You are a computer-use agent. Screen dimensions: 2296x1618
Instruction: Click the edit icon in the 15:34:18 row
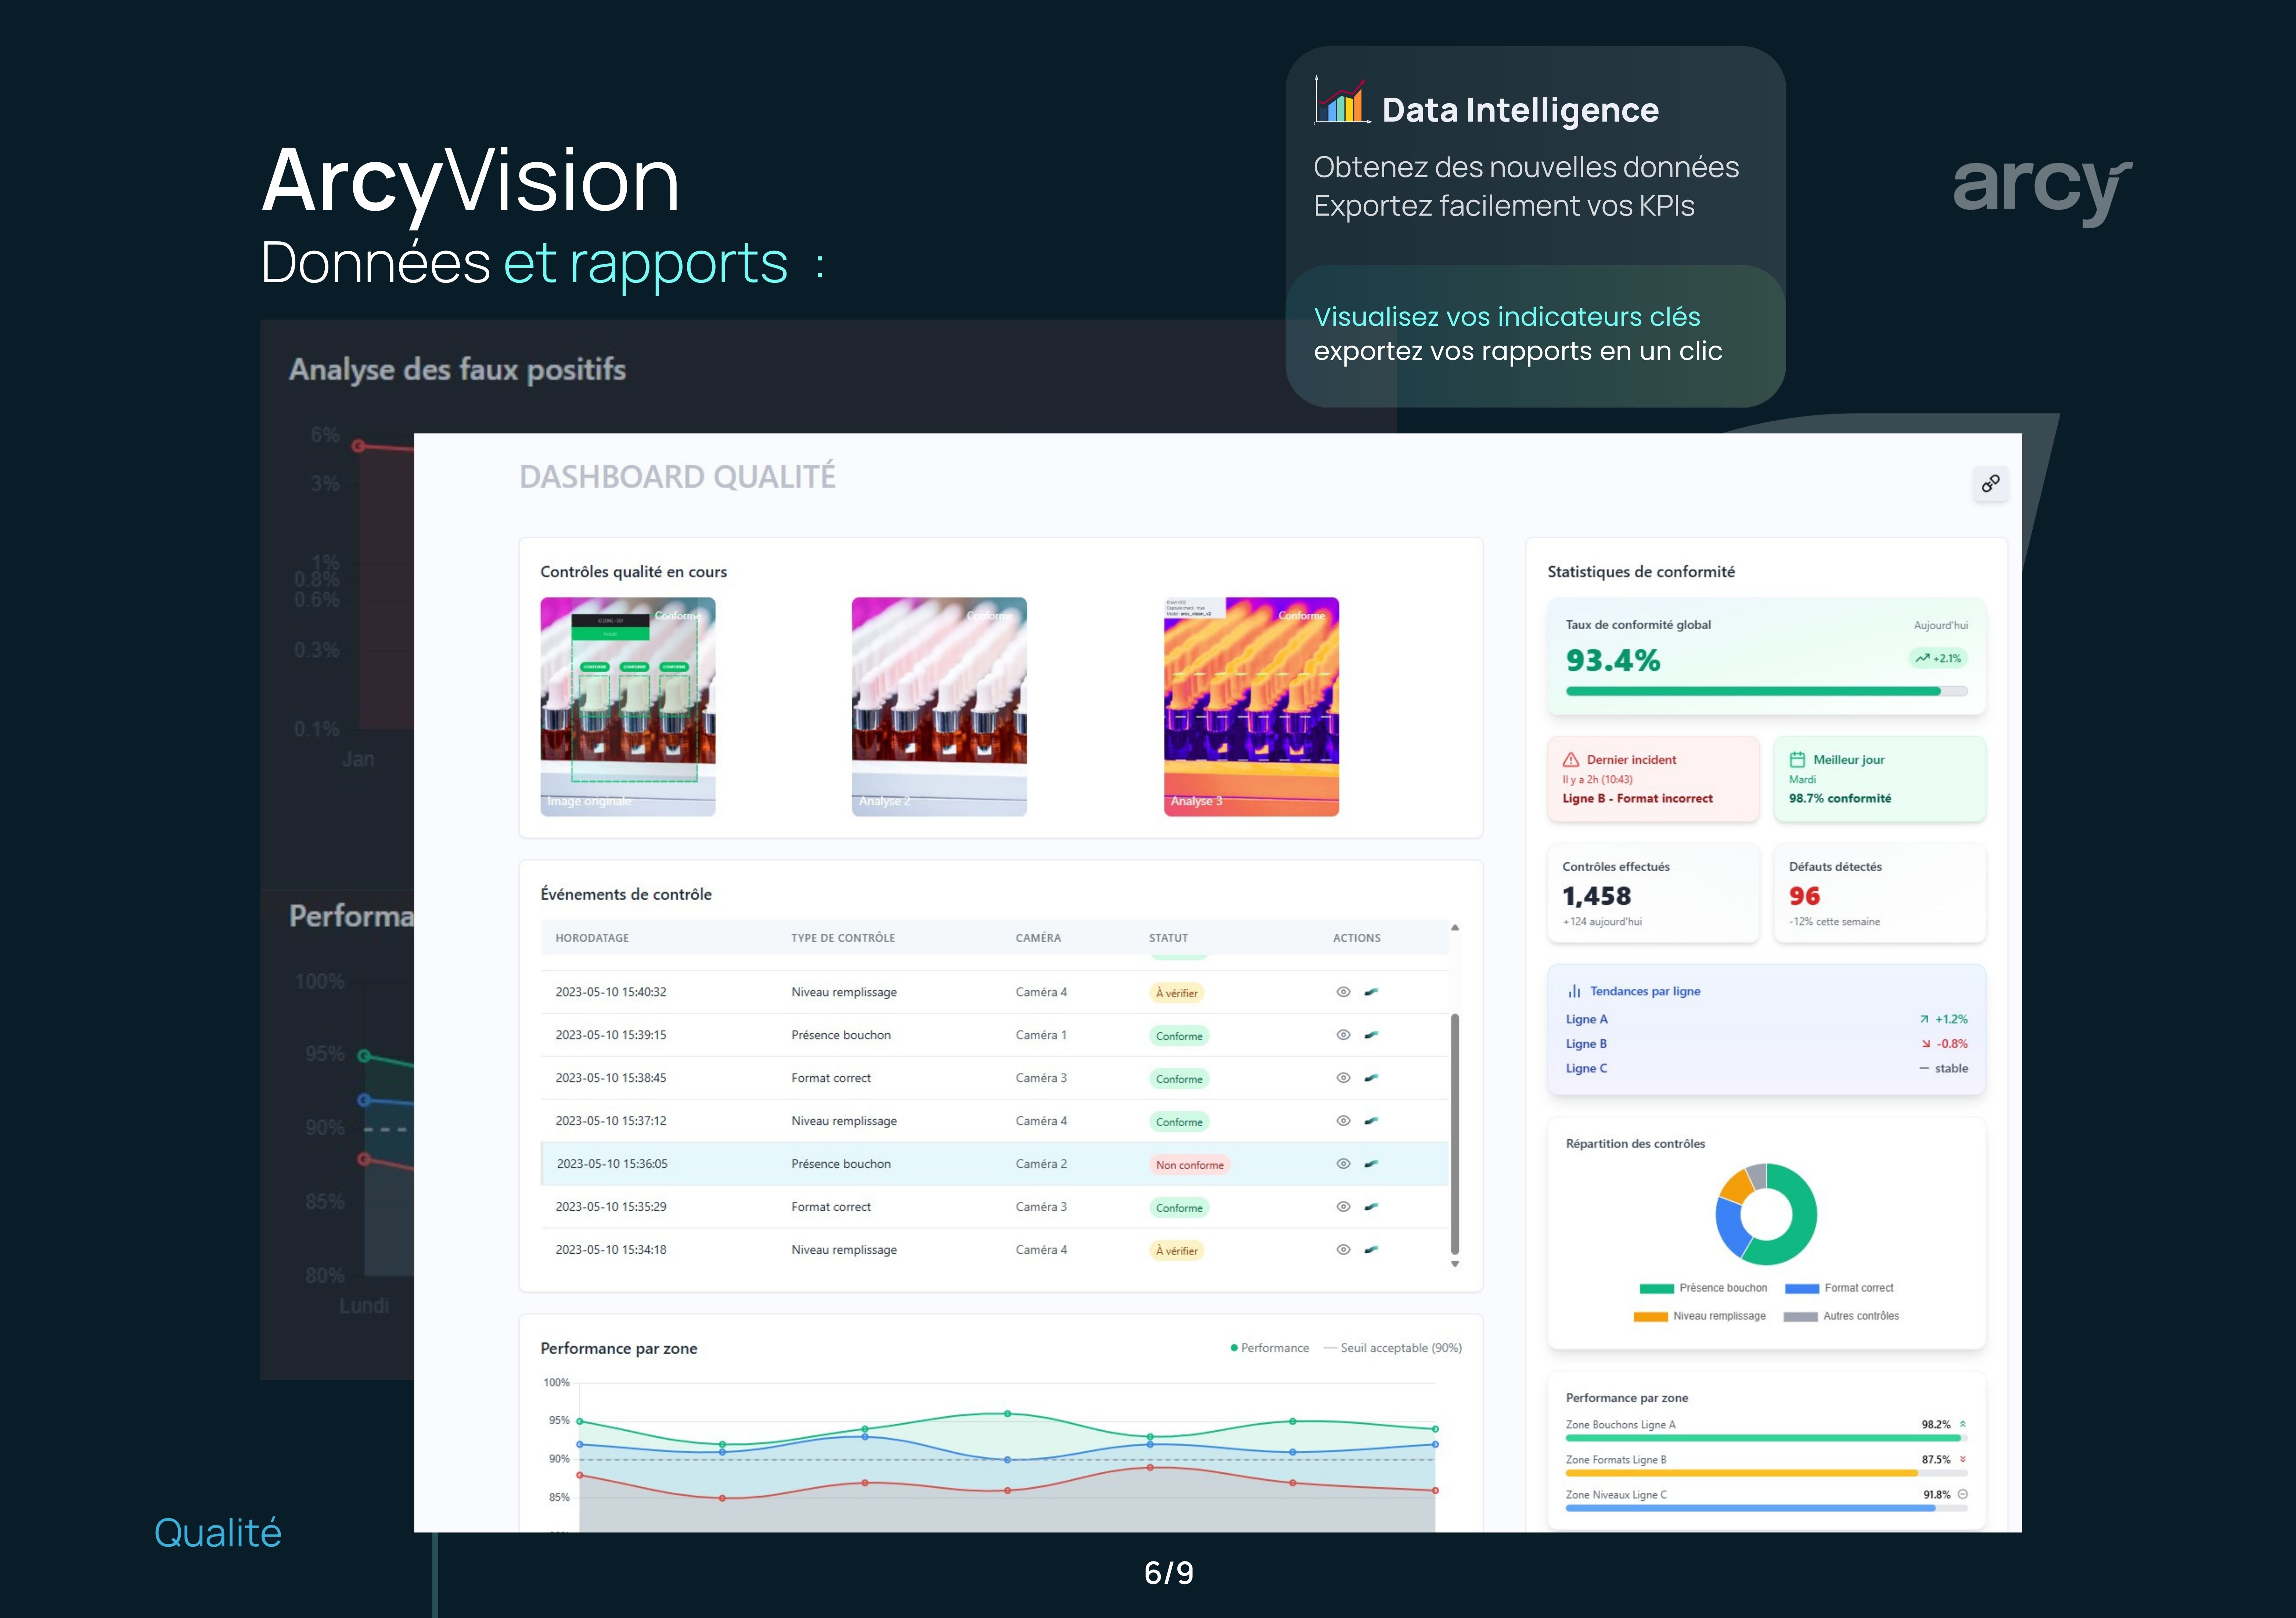pos(1371,1250)
